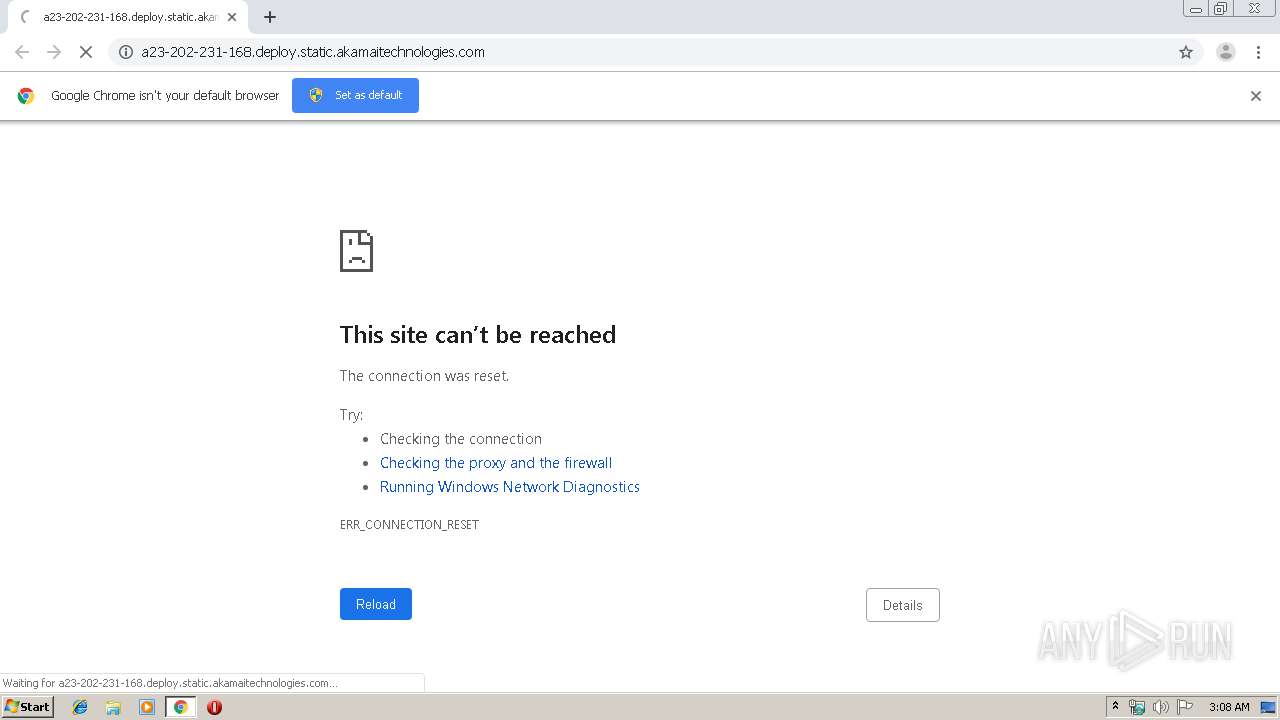Click the Reload button
This screenshot has width=1280, height=720.
376,604
